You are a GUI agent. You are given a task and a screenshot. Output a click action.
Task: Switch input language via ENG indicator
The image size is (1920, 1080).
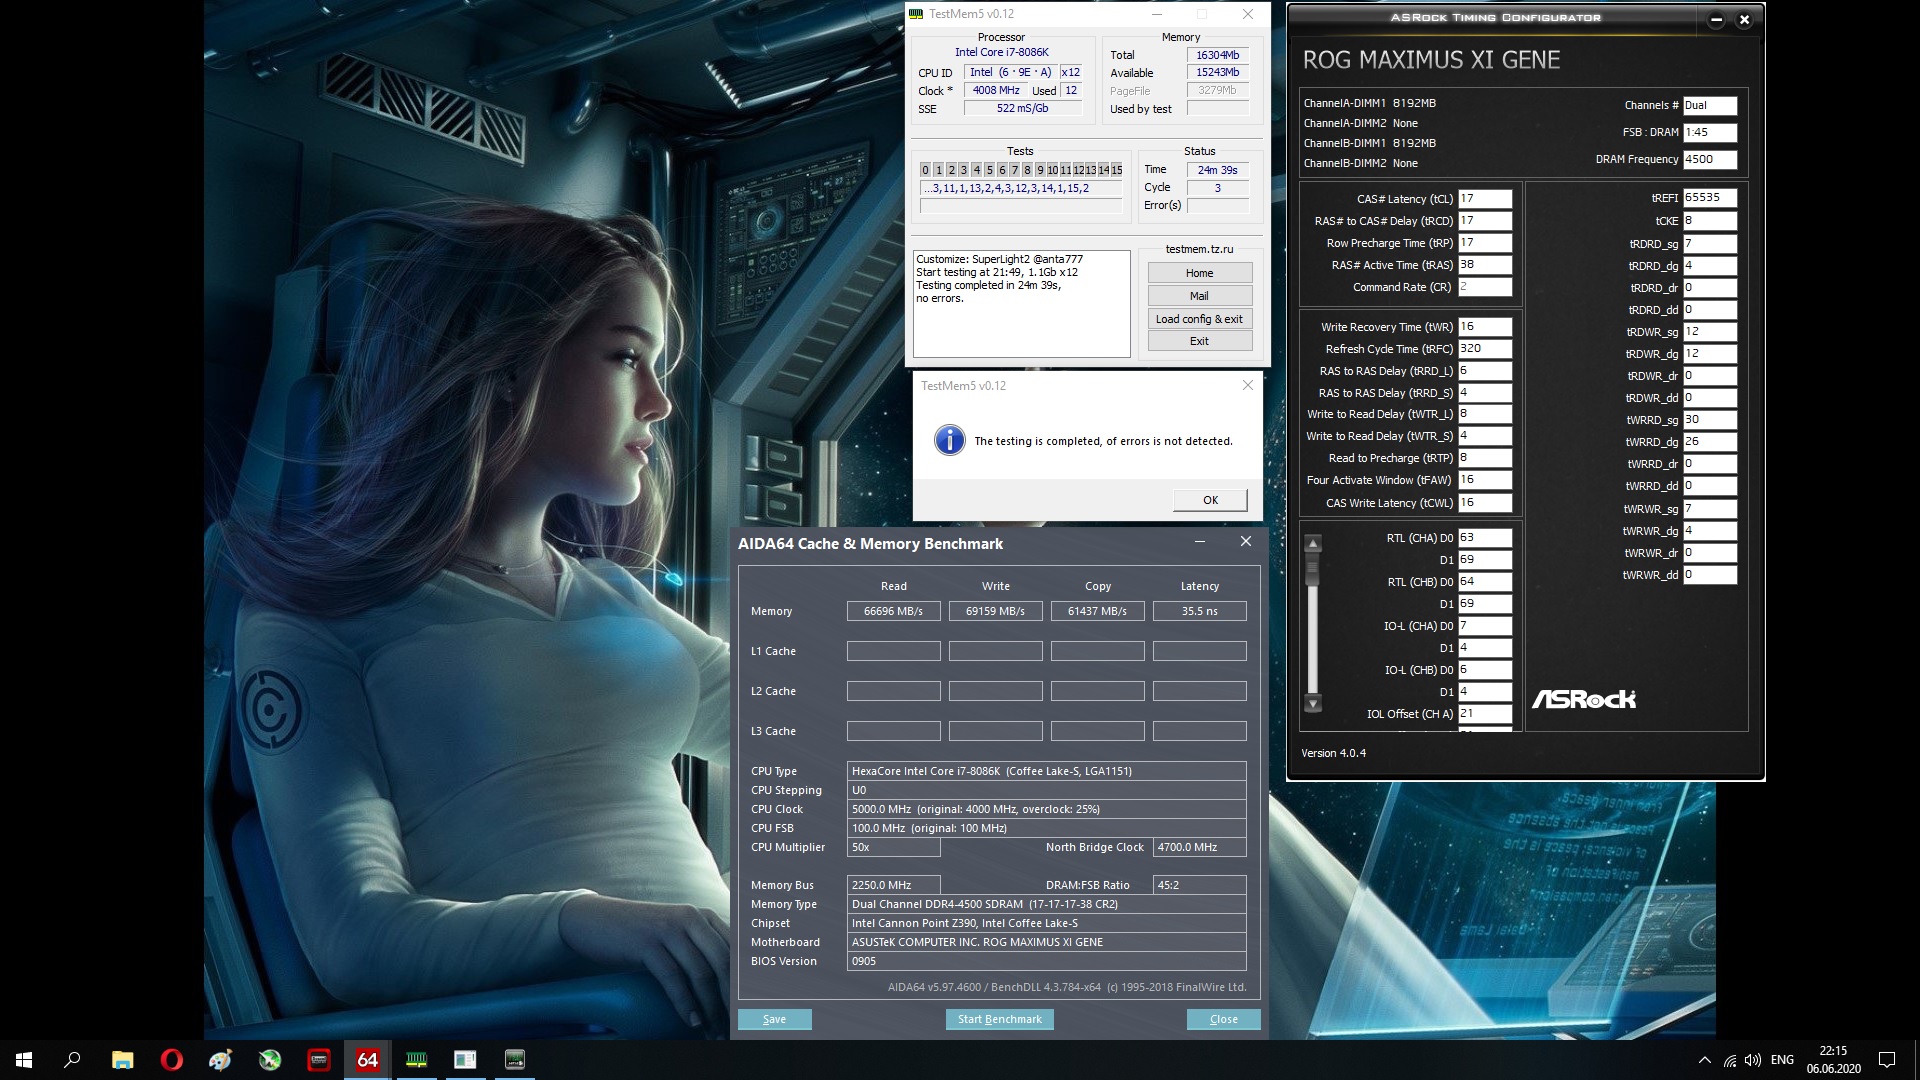point(1782,1060)
